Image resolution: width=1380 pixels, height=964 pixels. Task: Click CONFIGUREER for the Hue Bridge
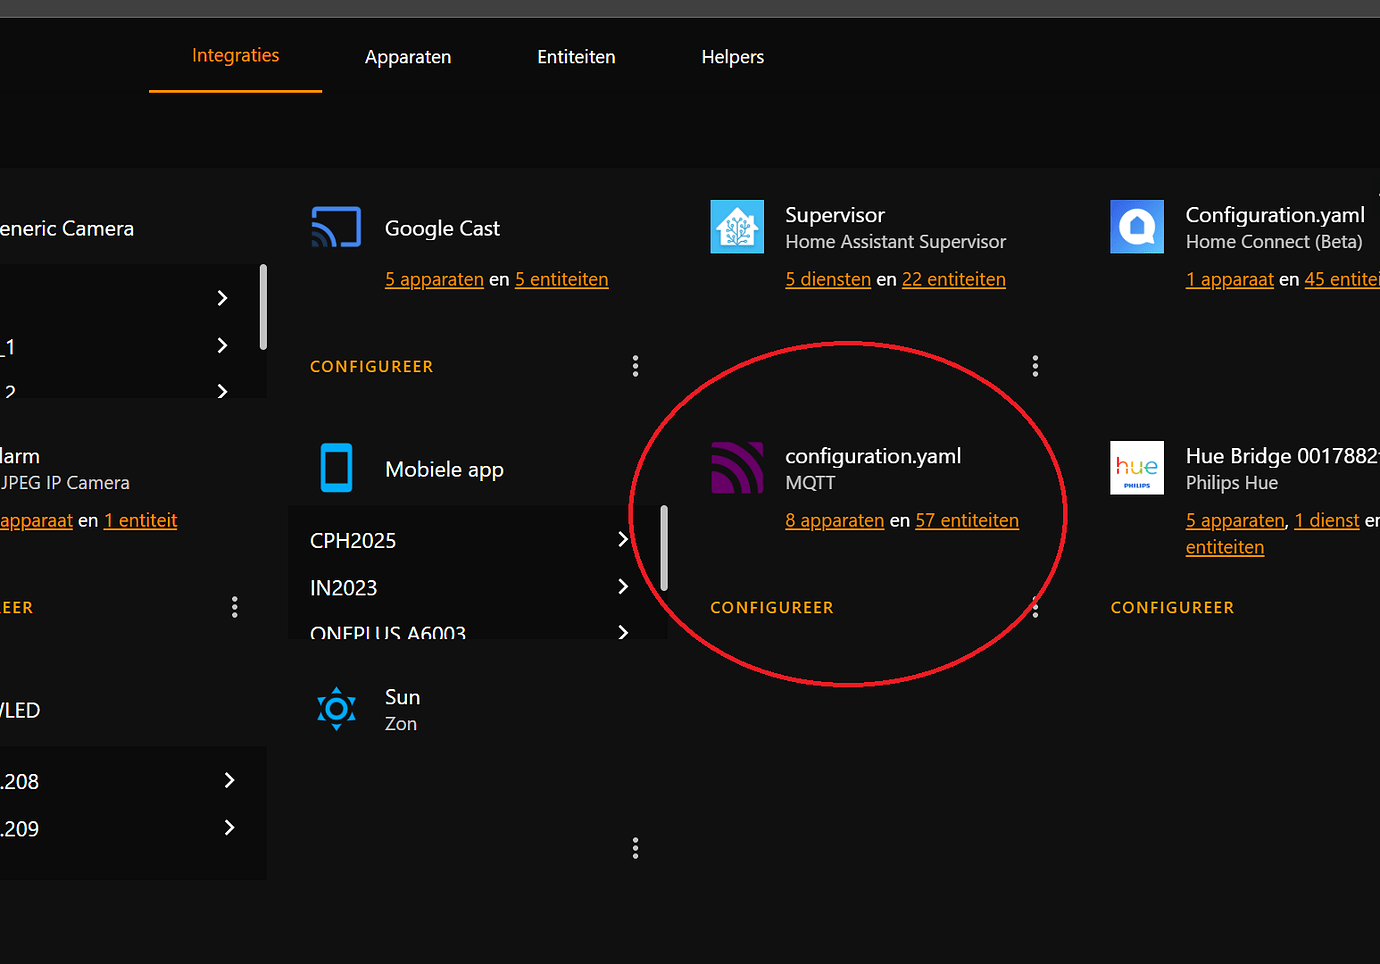point(1171,607)
